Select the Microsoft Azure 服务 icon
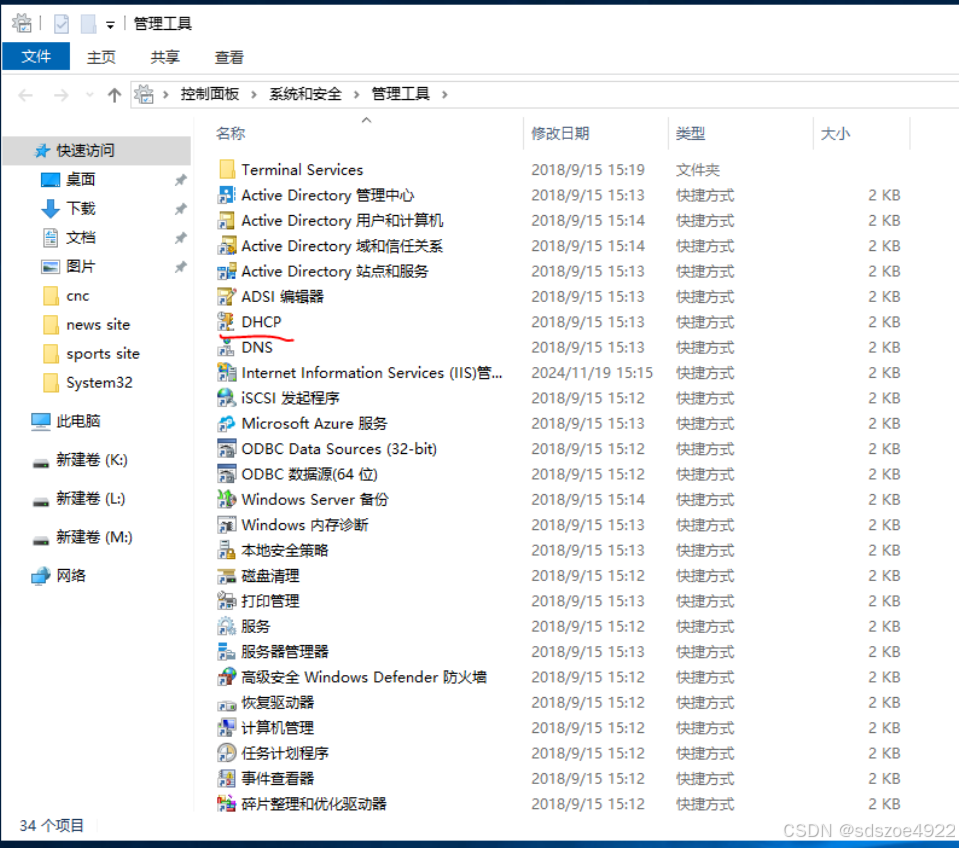 (x=226, y=423)
